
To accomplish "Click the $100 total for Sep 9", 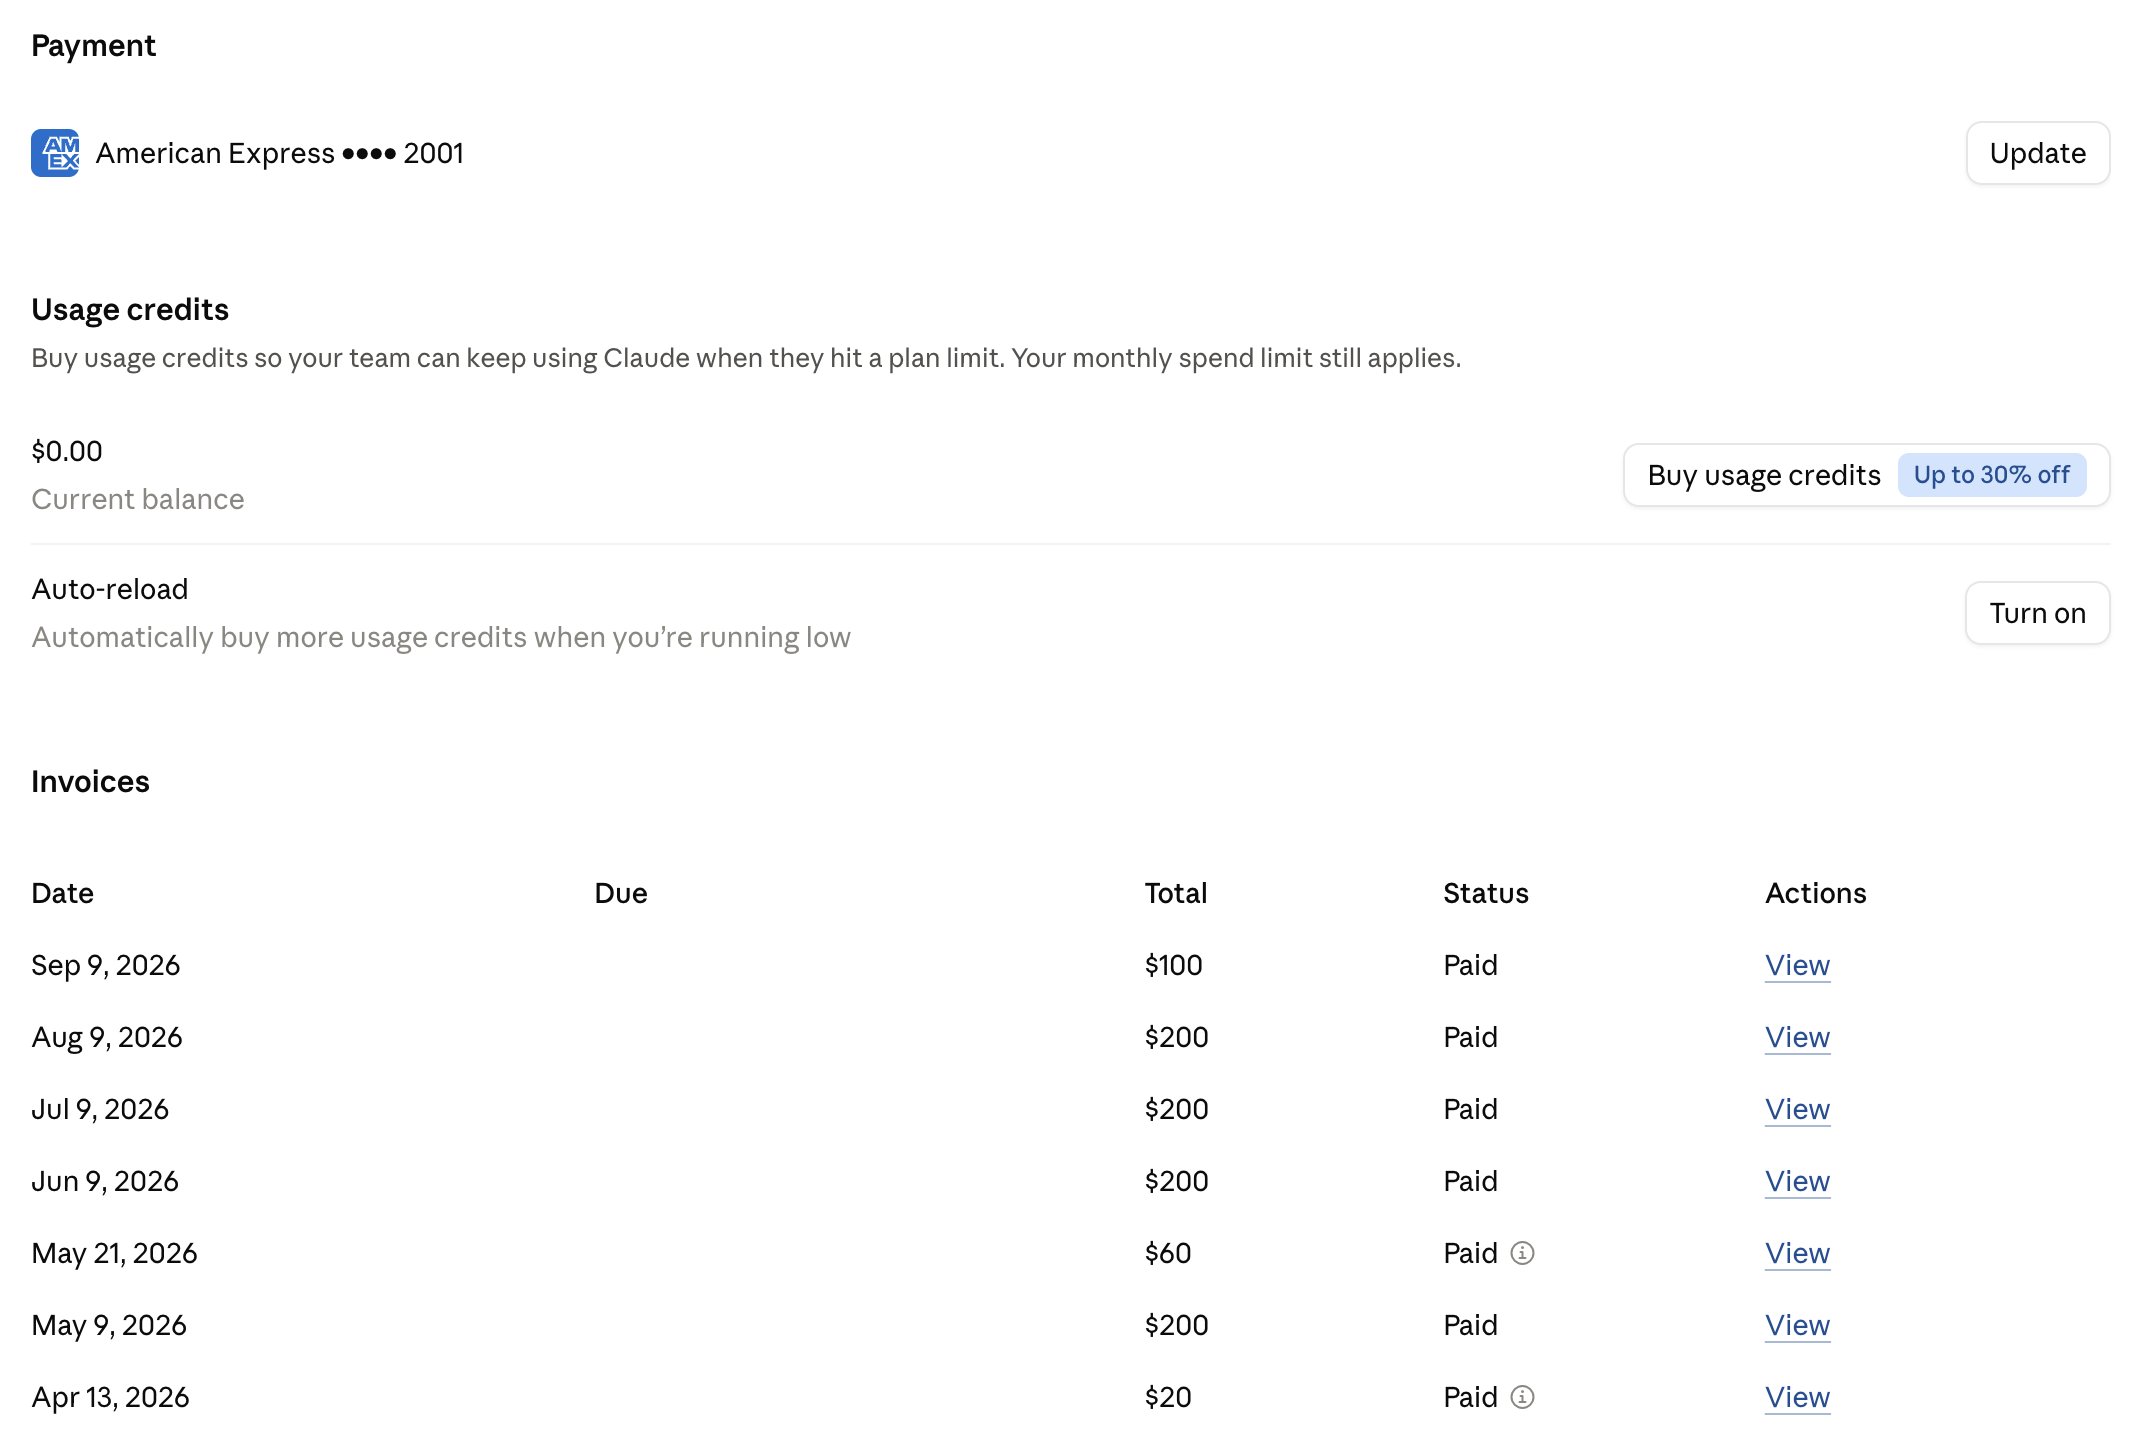I will [x=1173, y=965].
